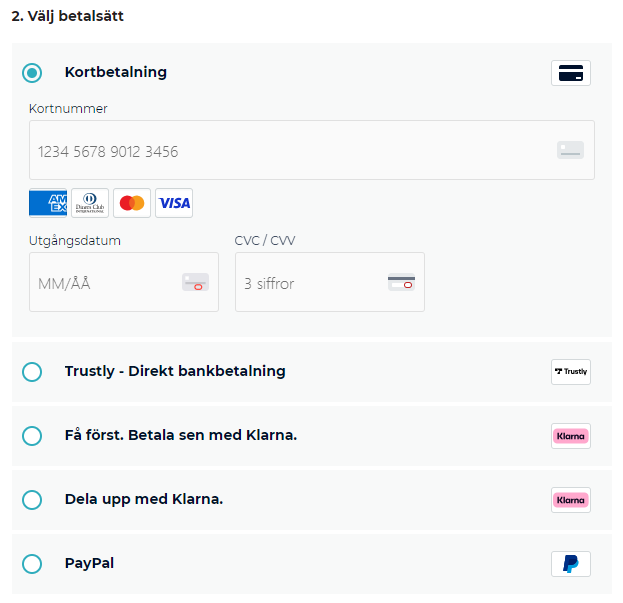Click the Diners Club card logo

point(90,203)
